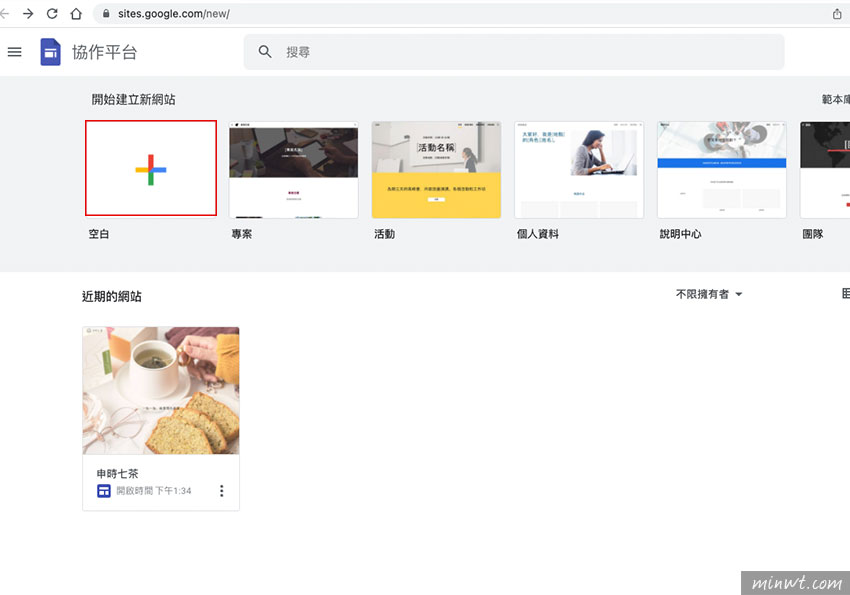Choose the 說明中心 template thumbnail
This screenshot has width=850, height=595.
coord(722,170)
